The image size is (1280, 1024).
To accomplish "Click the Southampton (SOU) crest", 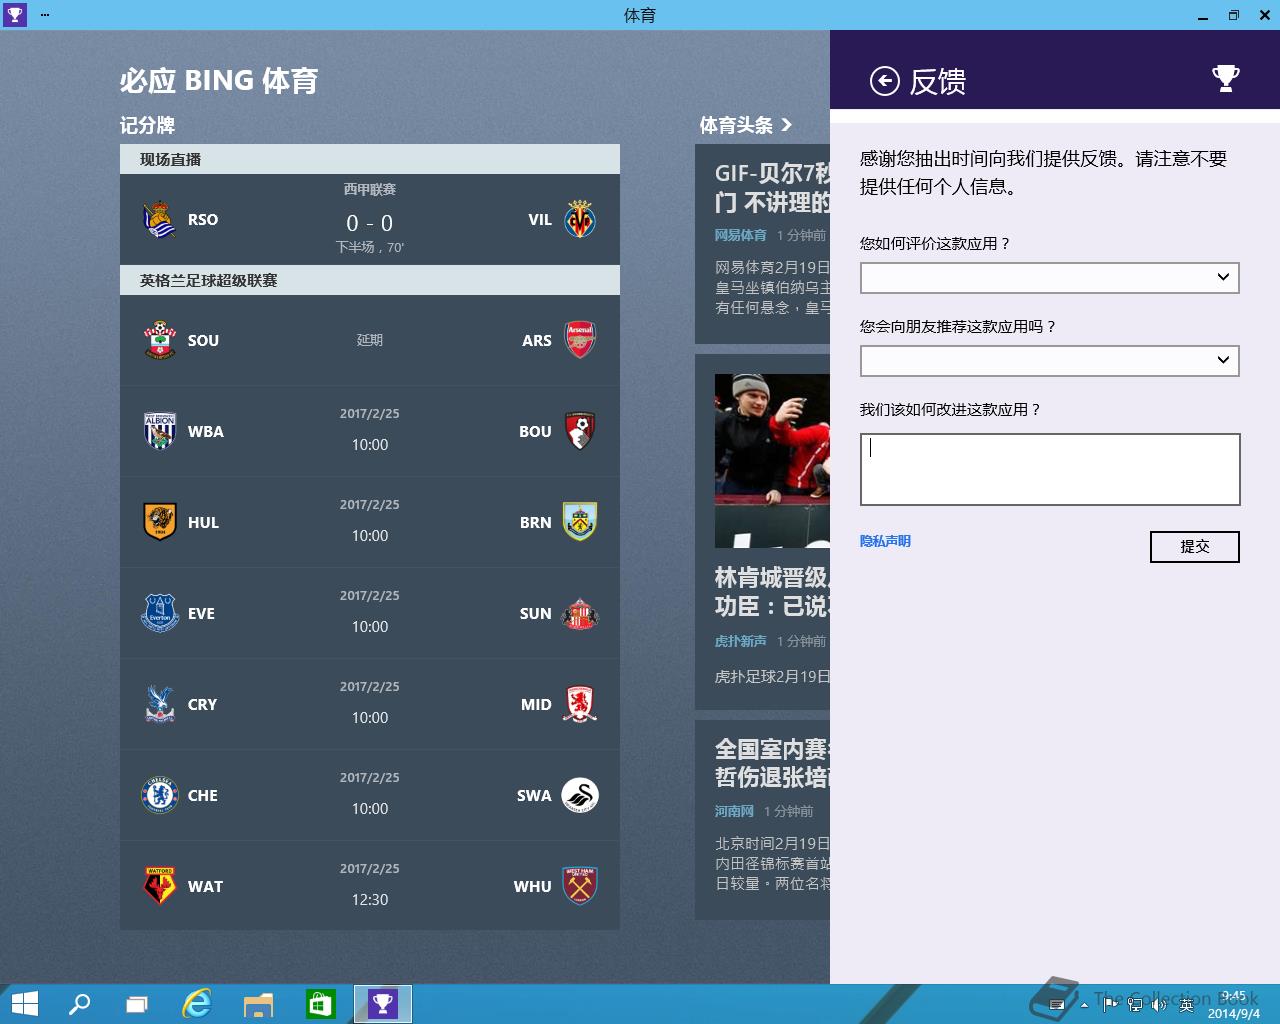I will tap(160, 341).
